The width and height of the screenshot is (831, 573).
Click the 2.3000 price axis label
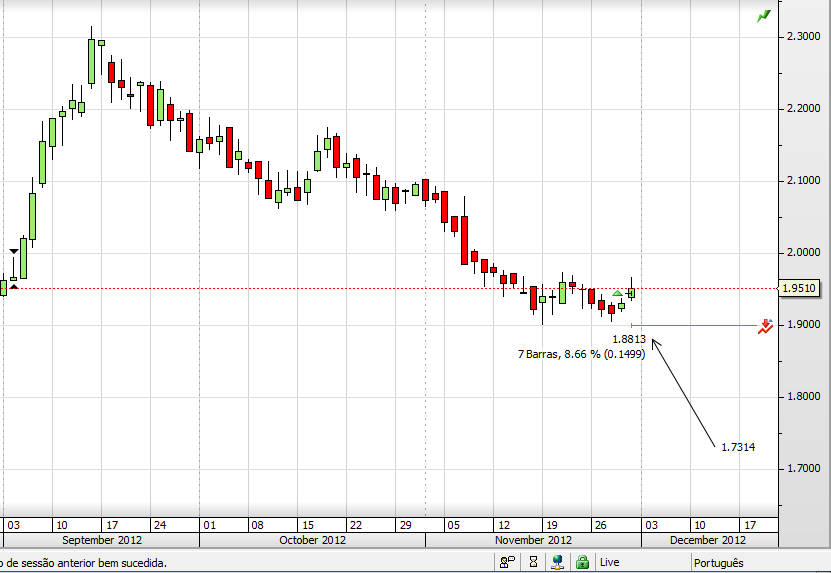tap(803, 36)
